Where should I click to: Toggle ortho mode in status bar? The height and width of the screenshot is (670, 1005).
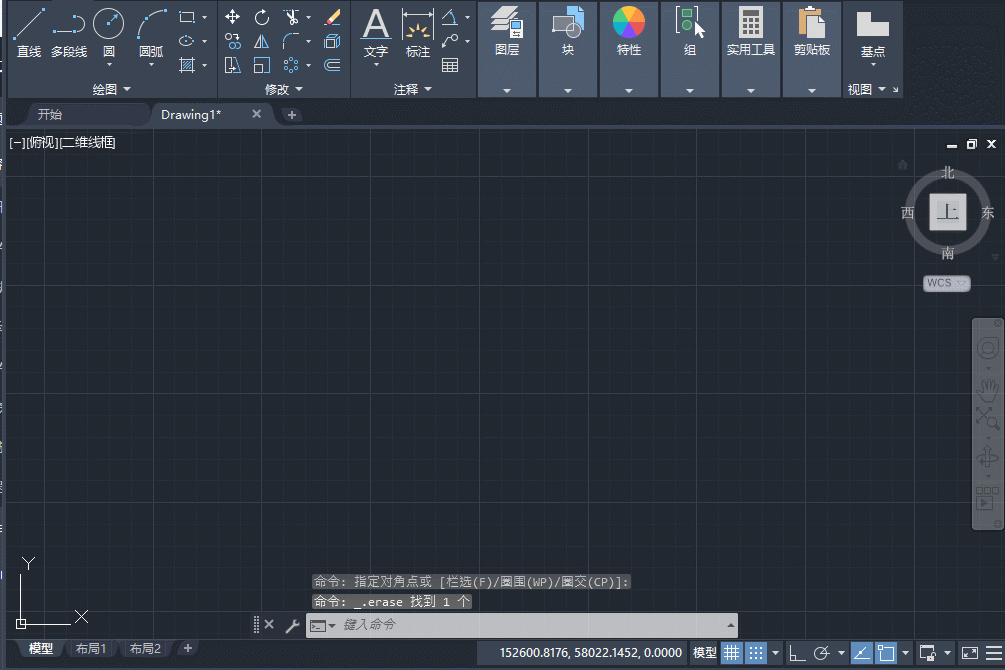tap(797, 653)
